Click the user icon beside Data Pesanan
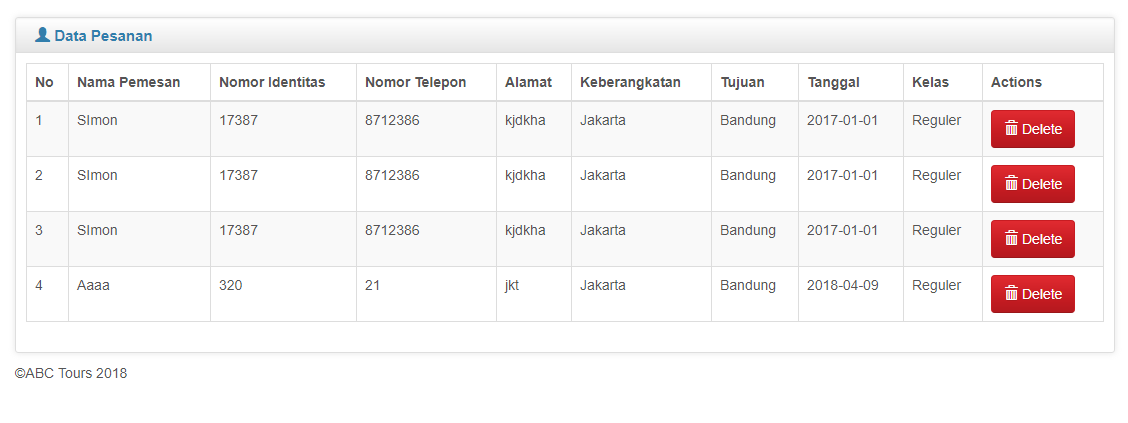This screenshot has height=423, width=1128. point(42,35)
